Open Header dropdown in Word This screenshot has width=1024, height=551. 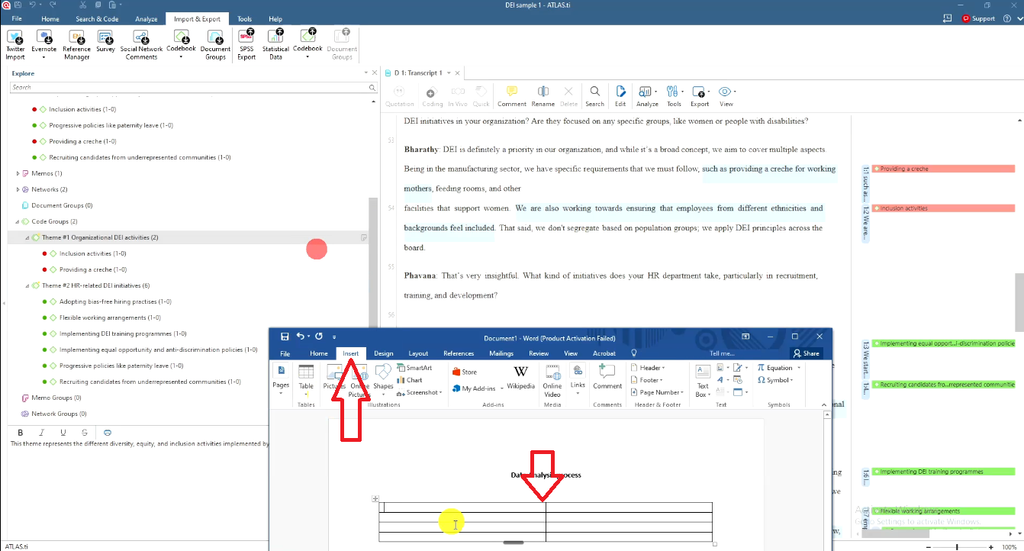[x=647, y=368]
